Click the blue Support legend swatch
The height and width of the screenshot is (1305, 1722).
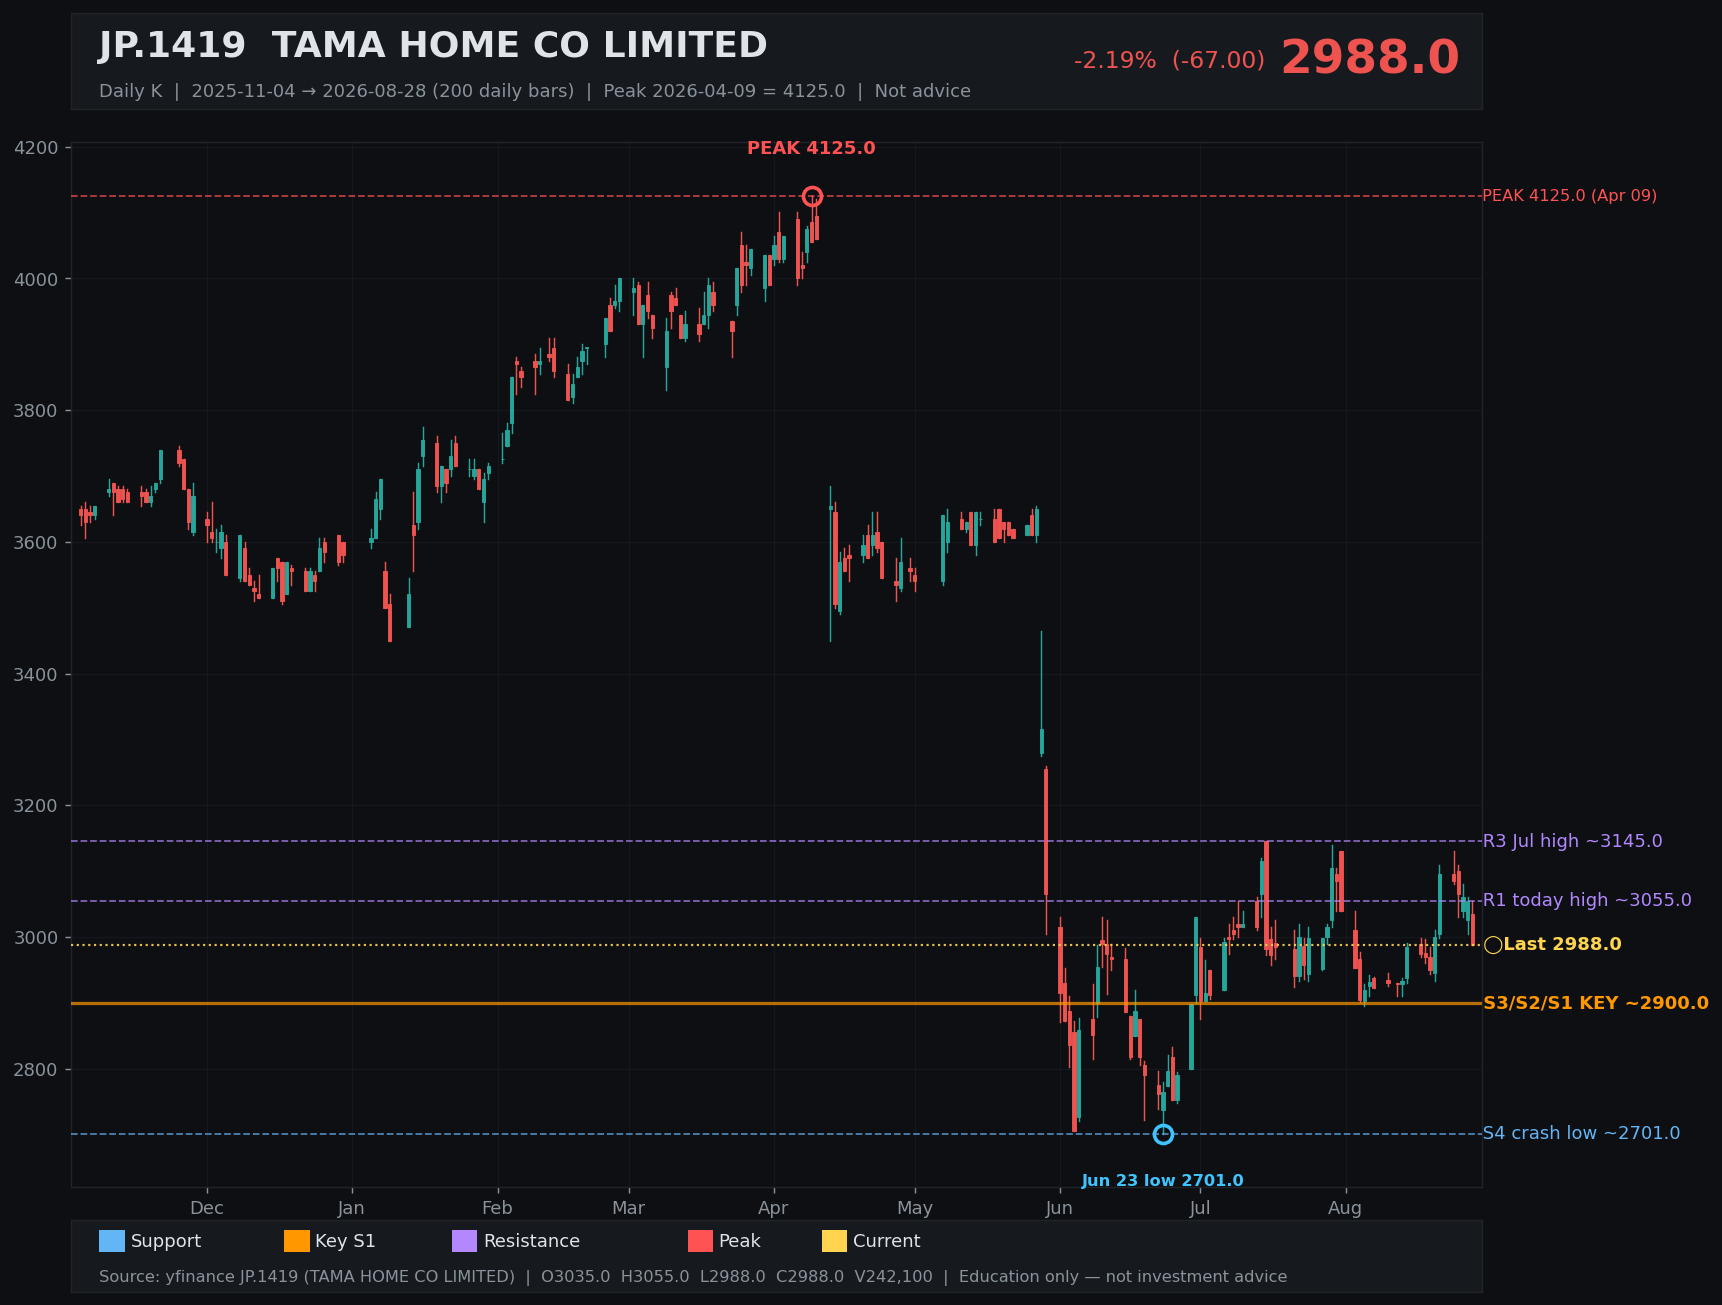(111, 1241)
